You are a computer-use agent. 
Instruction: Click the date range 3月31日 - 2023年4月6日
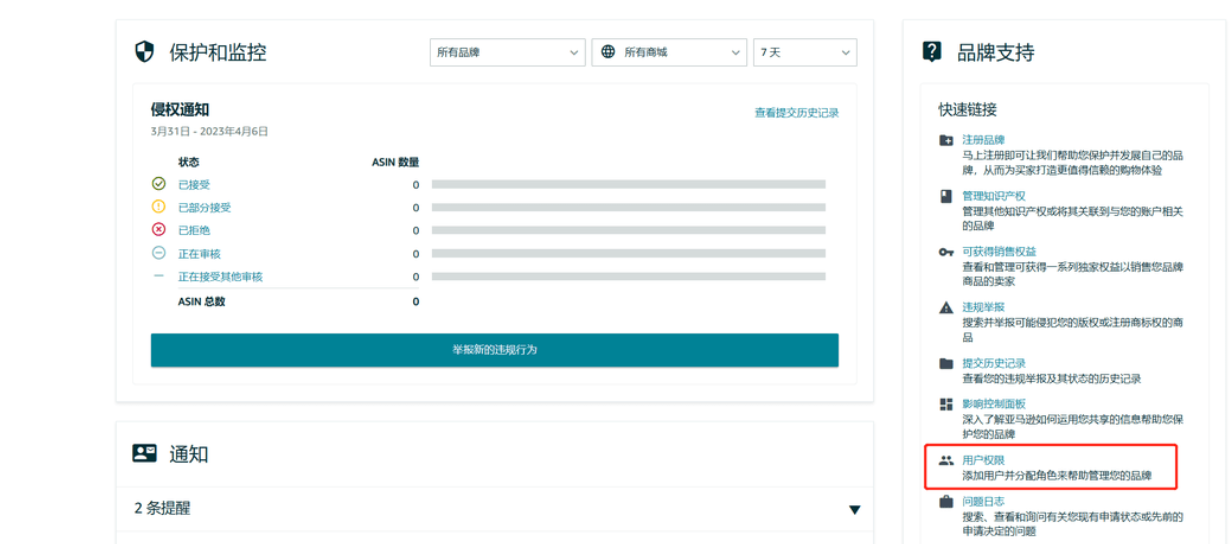tap(209, 131)
